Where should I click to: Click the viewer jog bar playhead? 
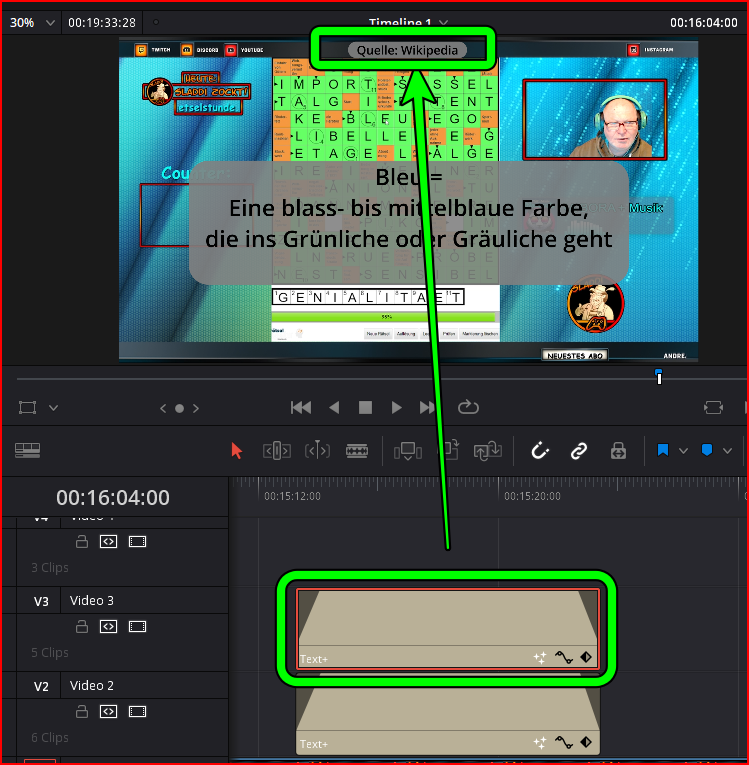pos(658,376)
